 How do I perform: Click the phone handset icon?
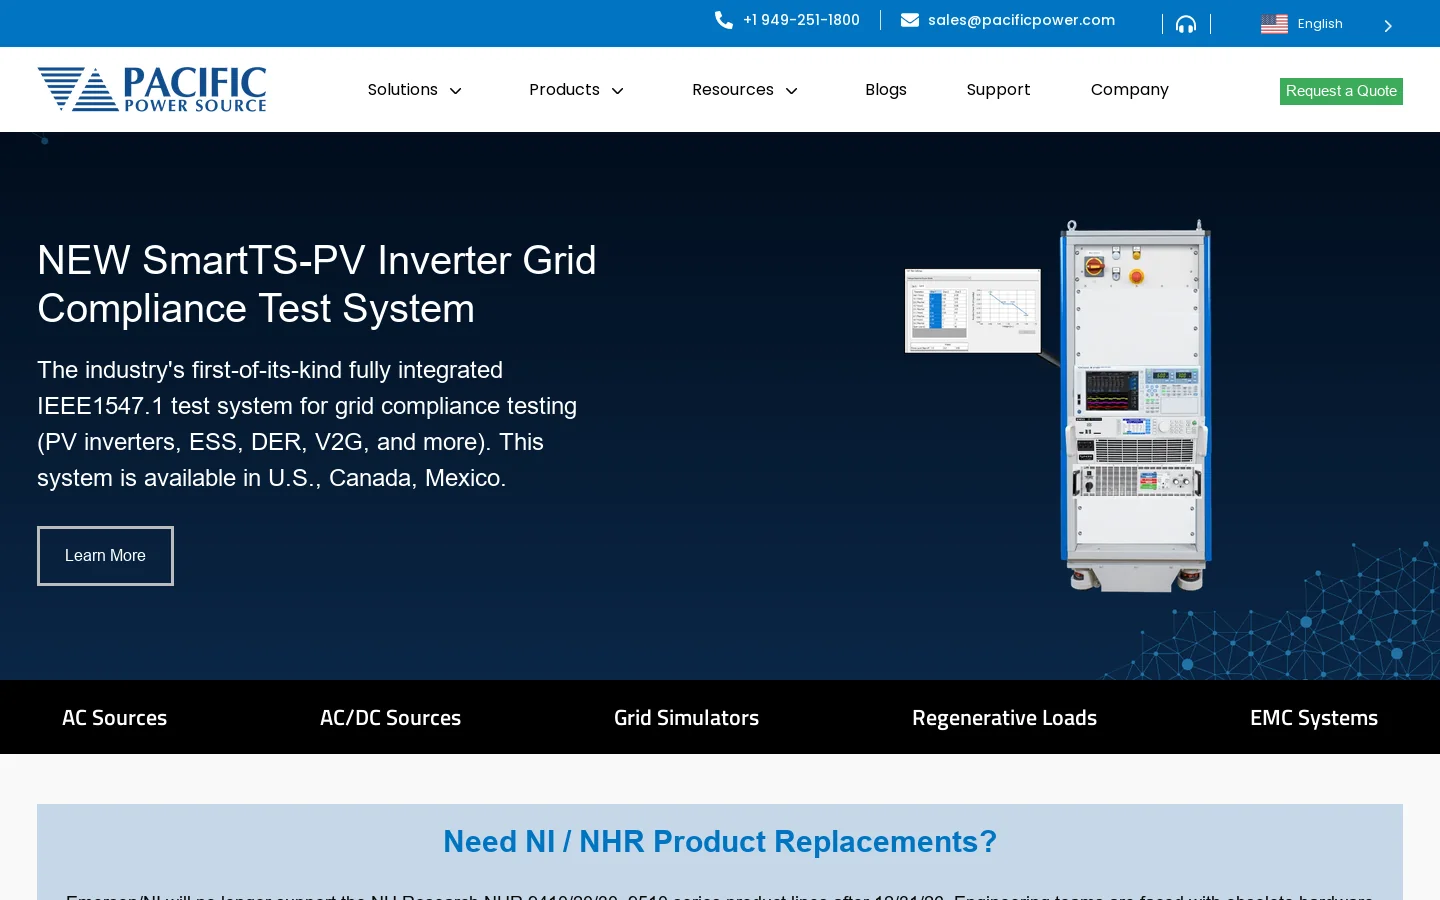click(724, 20)
